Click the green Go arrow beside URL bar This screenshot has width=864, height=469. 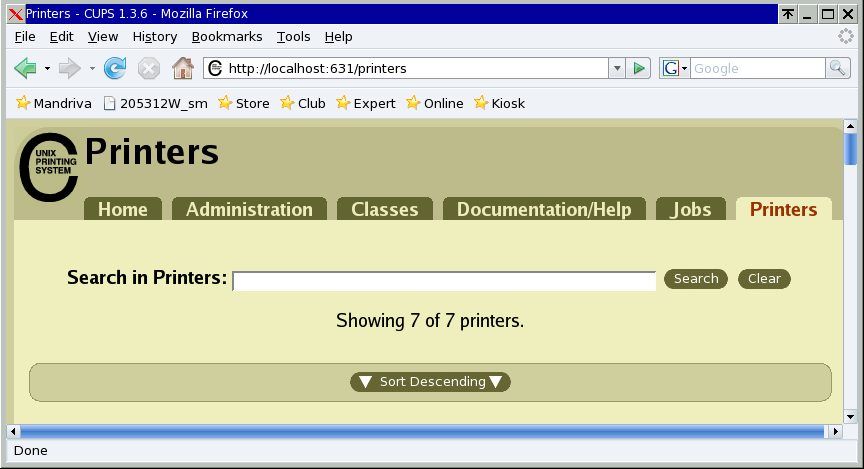click(x=639, y=68)
